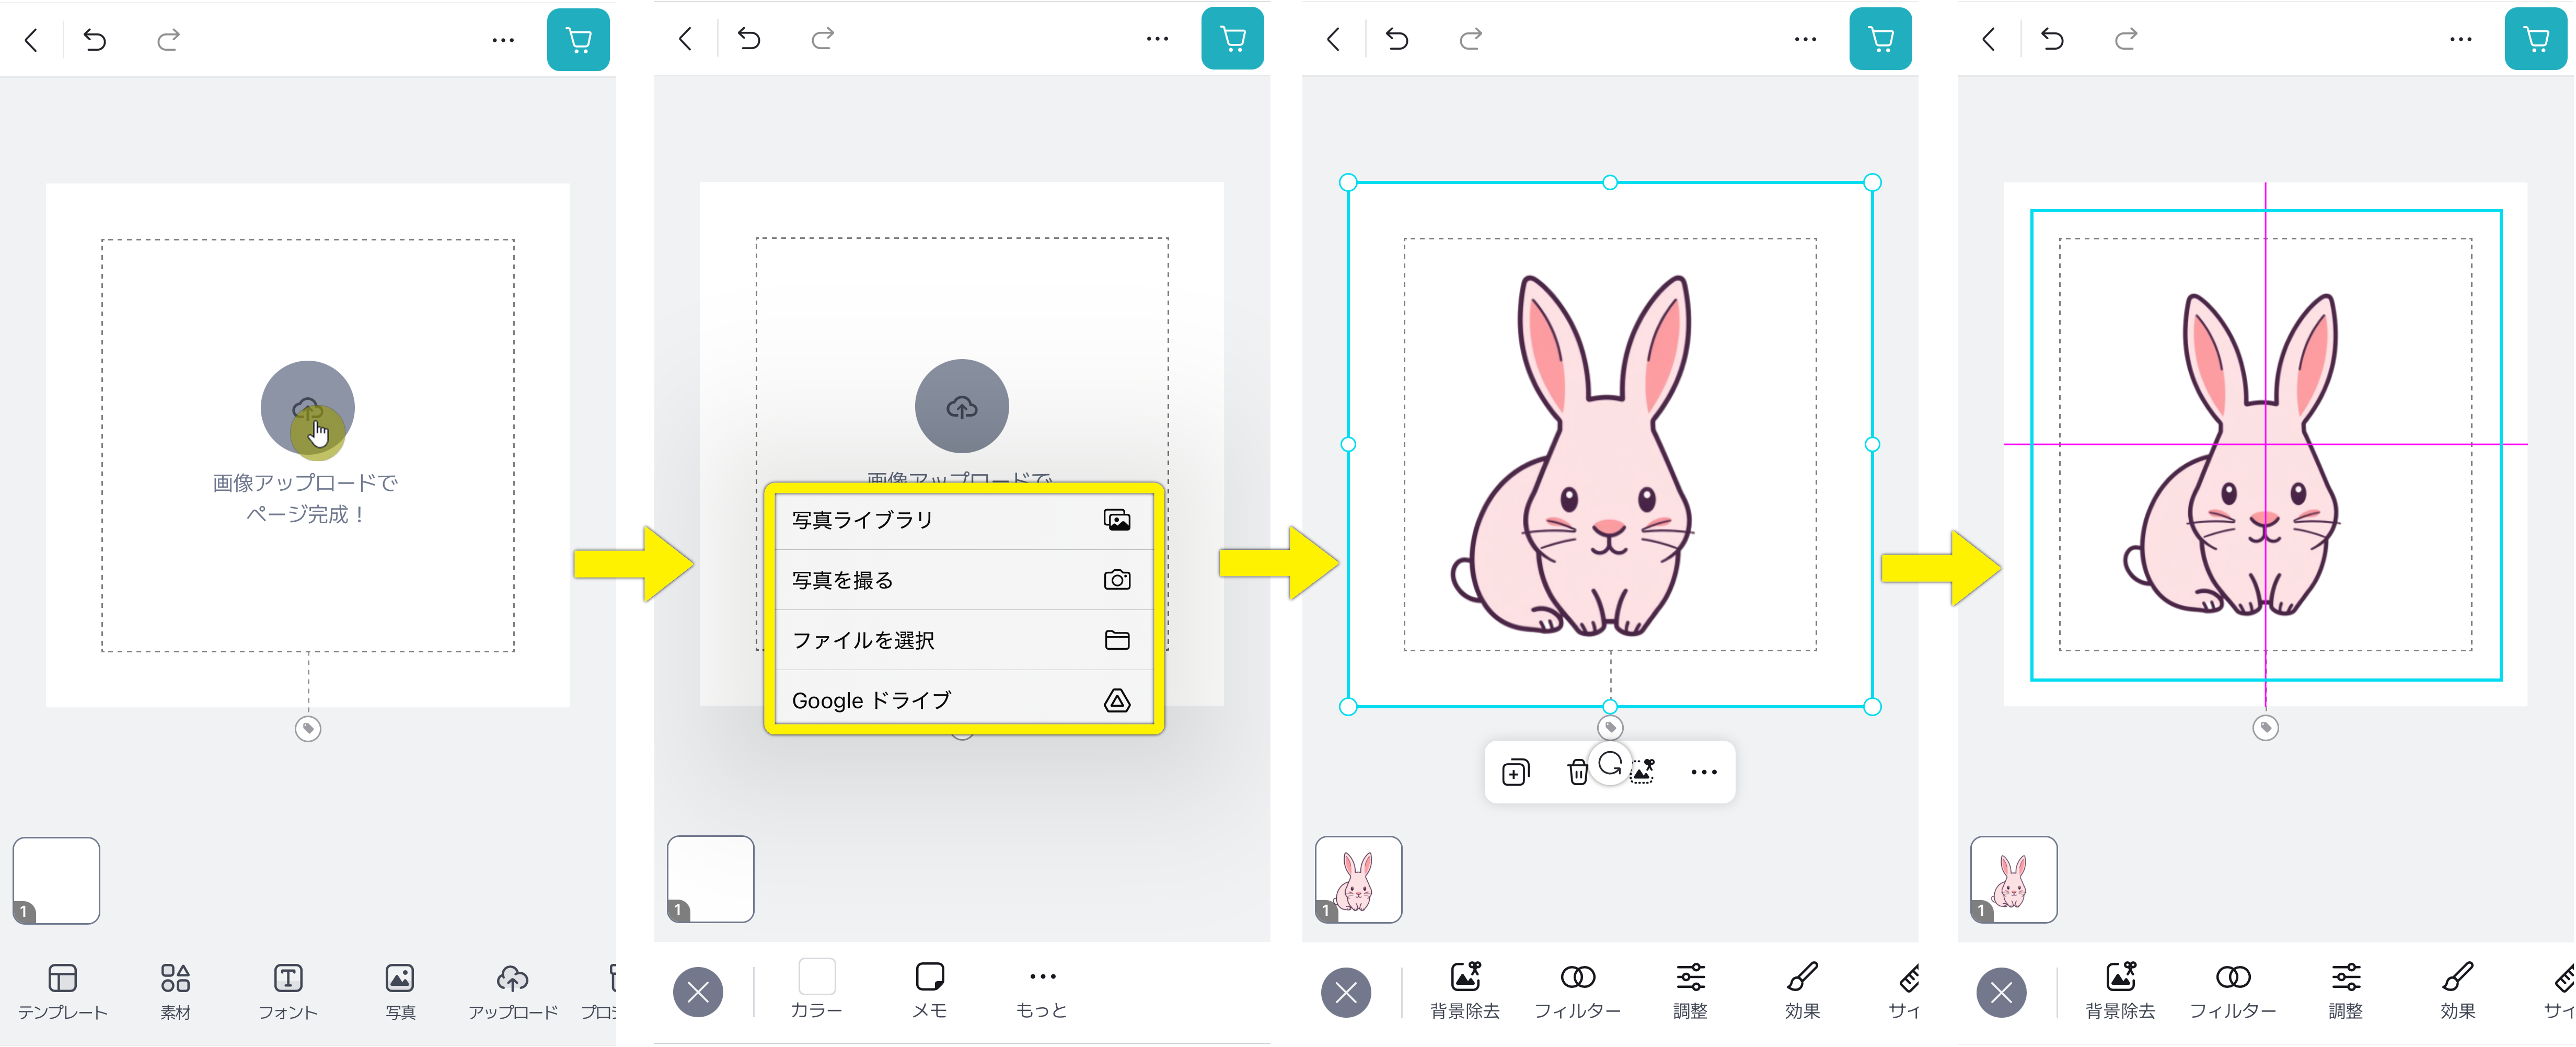Viewport: 2576px width, 1047px height.
Task: Open the 写真 tab
Action: pyautogui.click(x=400, y=991)
